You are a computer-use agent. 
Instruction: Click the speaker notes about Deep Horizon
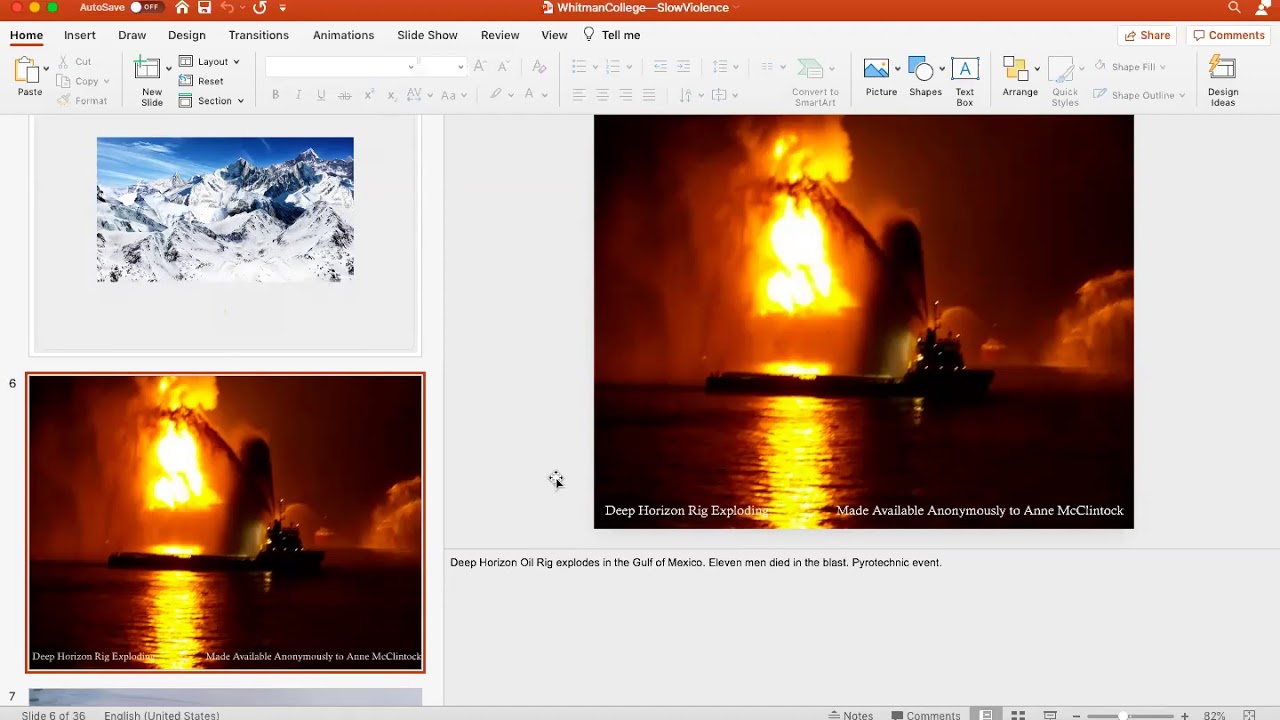click(696, 563)
